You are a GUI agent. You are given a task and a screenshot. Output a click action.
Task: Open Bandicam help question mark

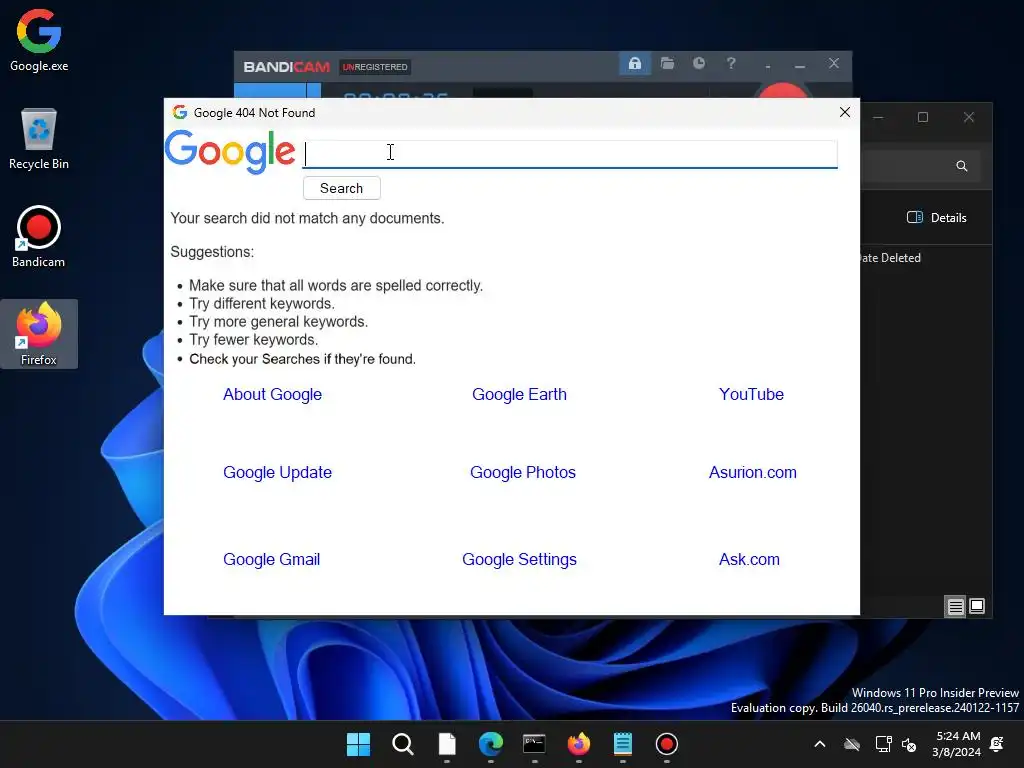click(x=731, y=63)
